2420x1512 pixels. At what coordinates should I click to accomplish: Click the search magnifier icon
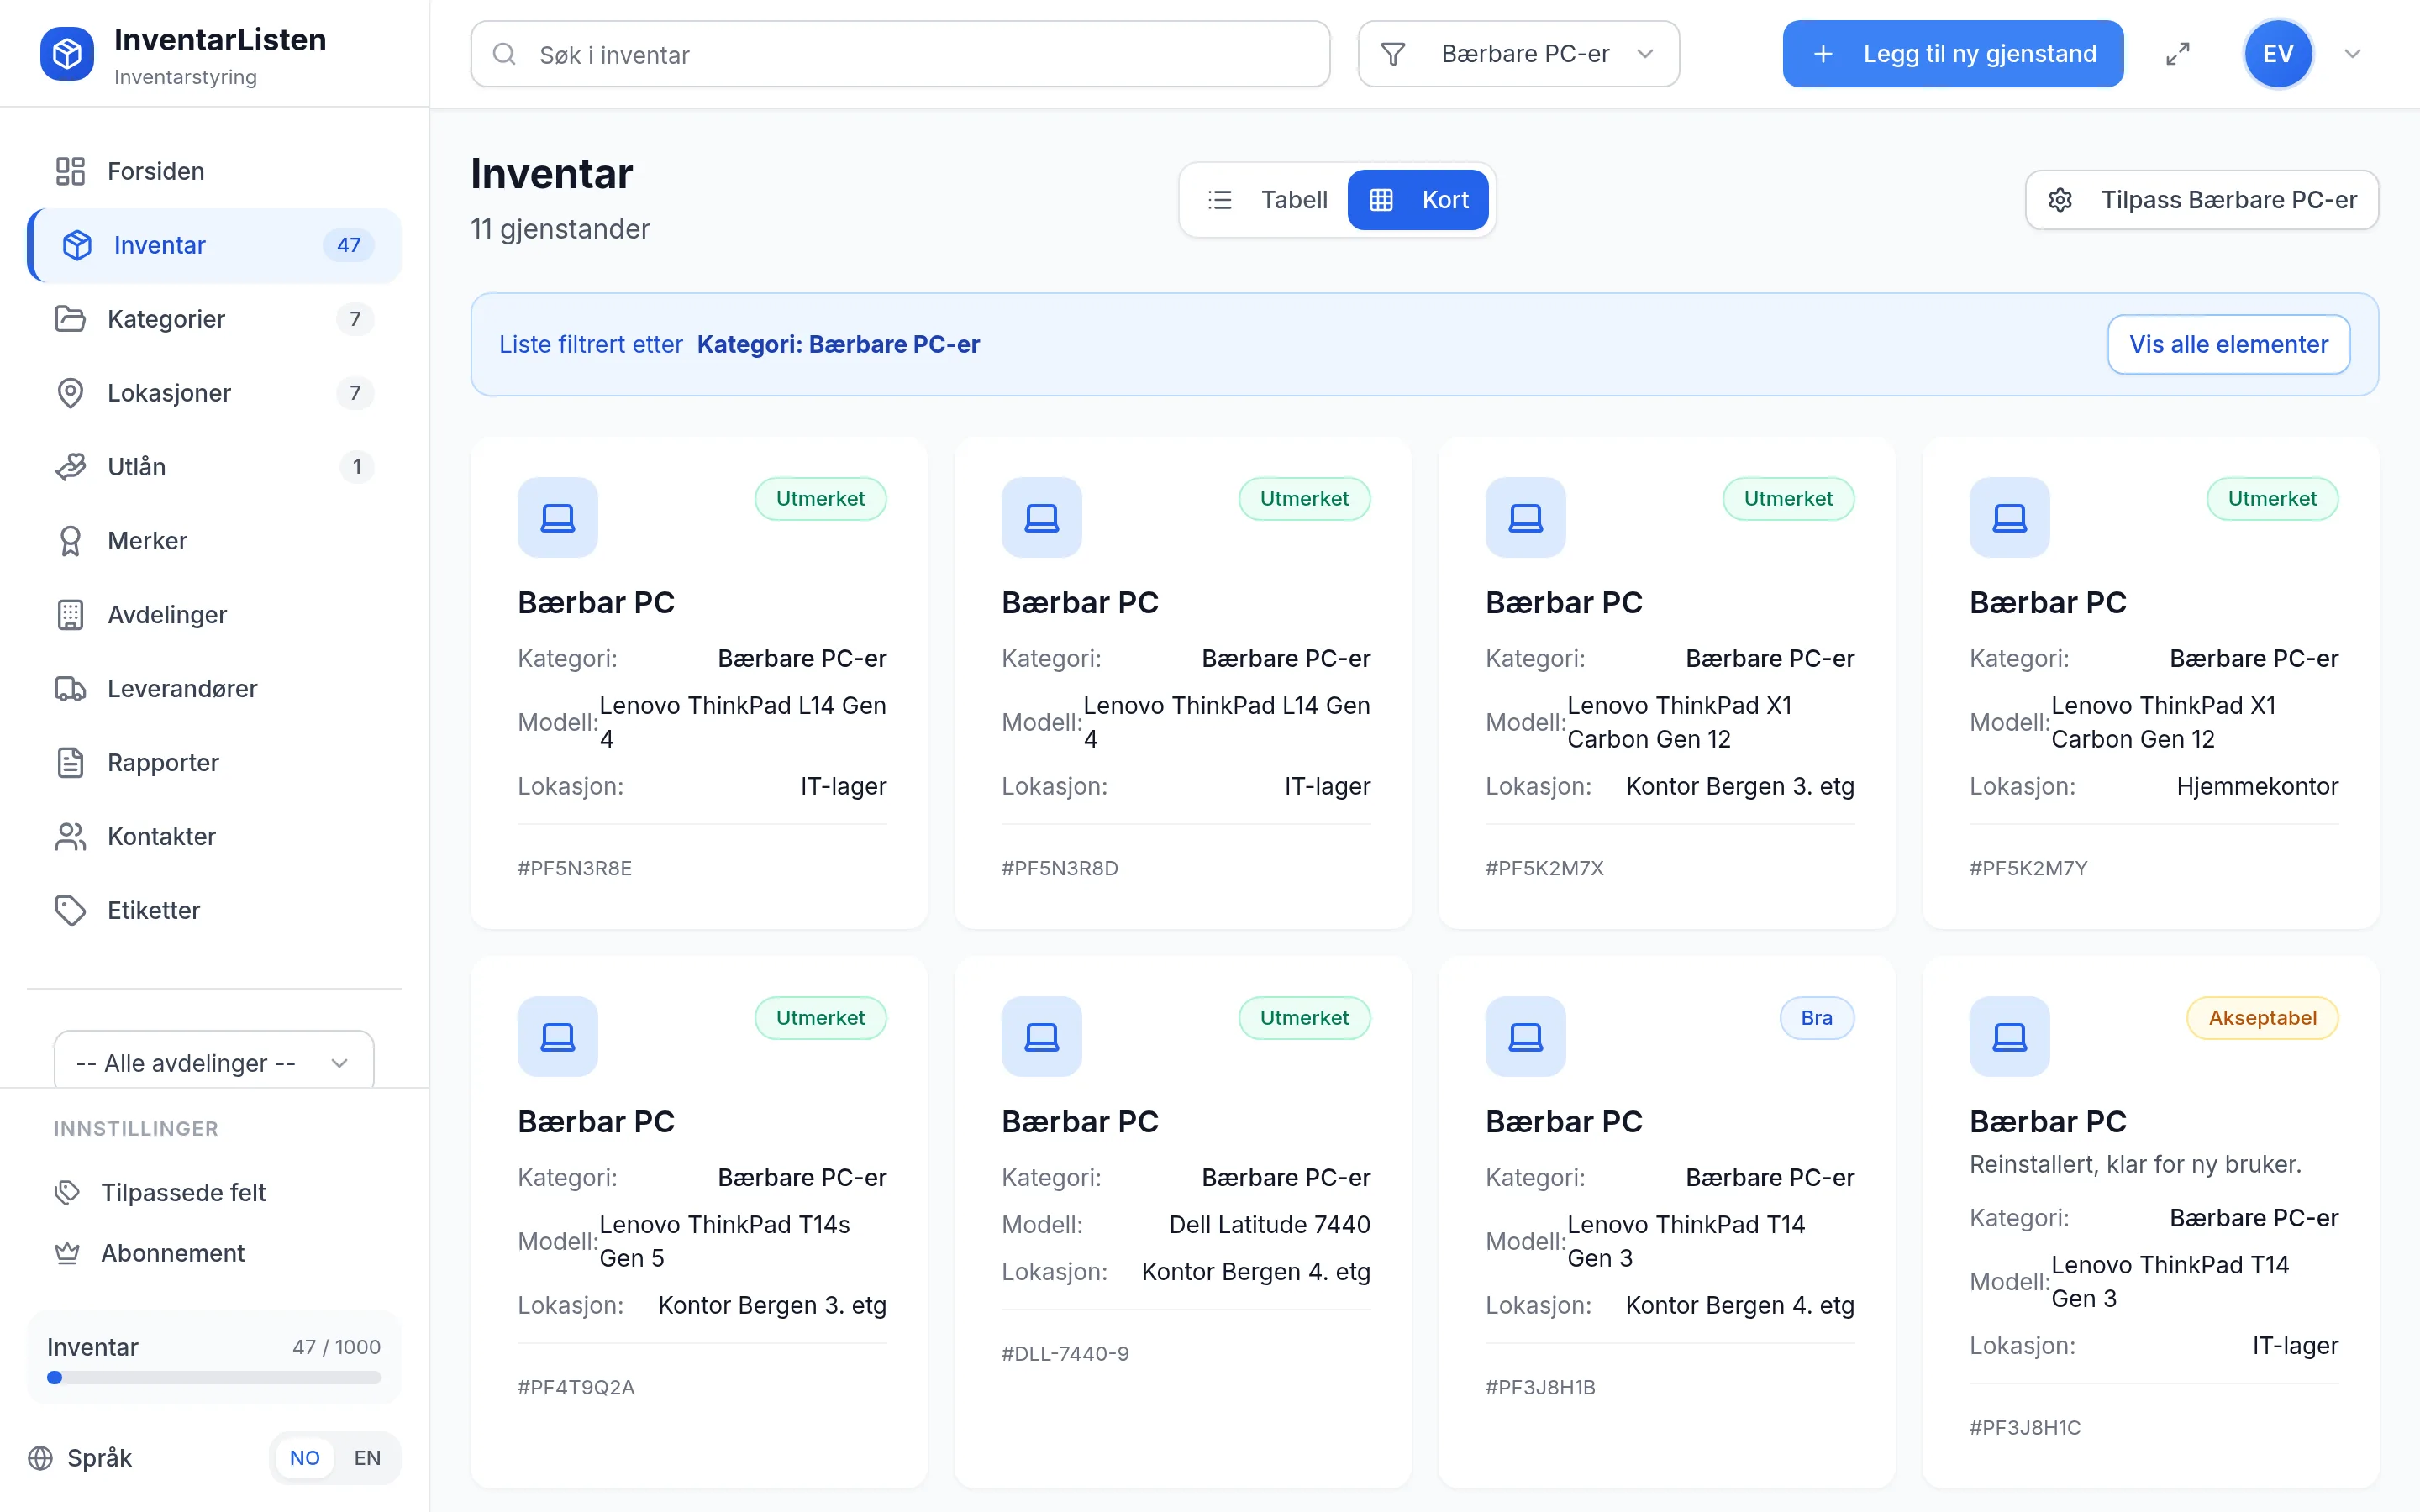coord(505,54)
